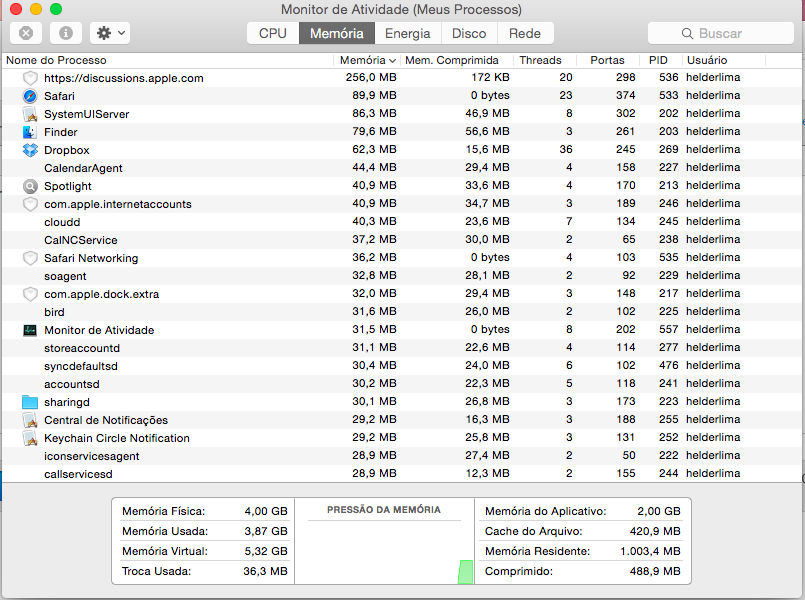
Task: Click the Cache do Arquivo 420,9 MB value
Action: (655, 531)
